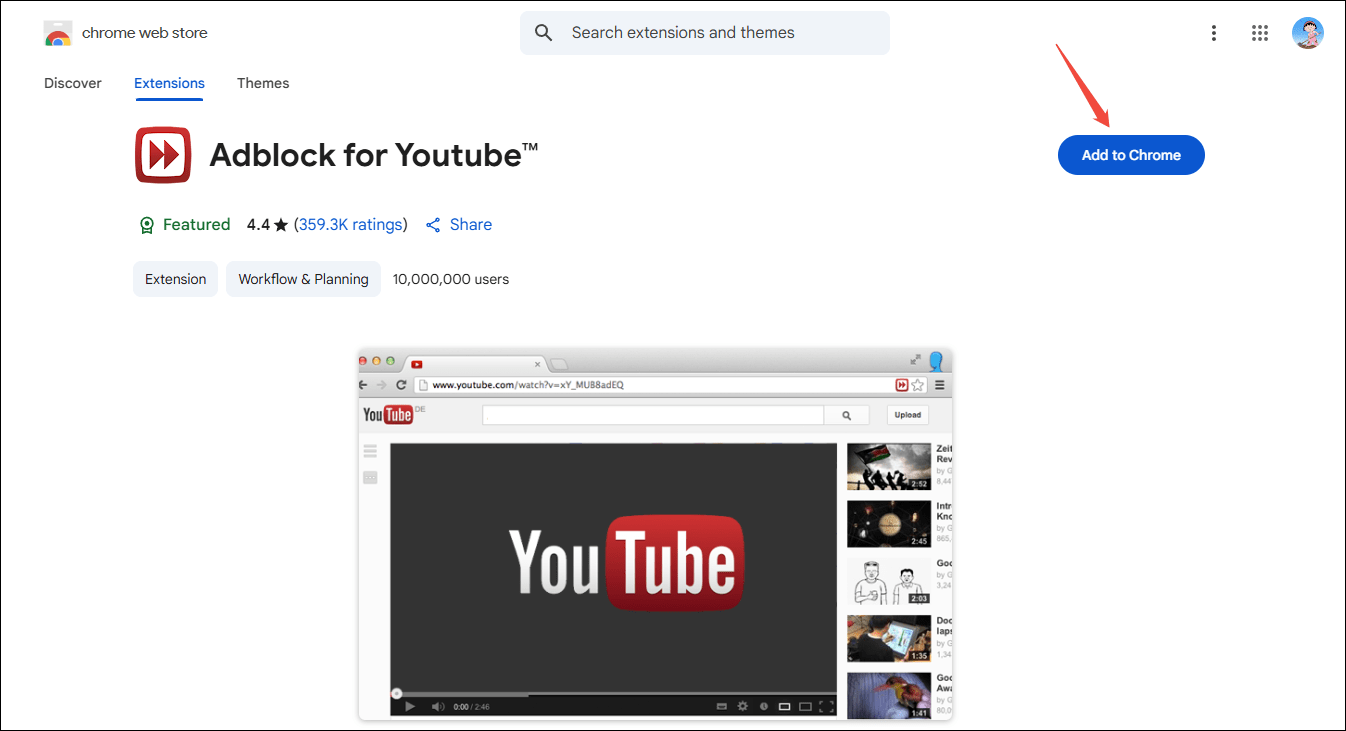Click the search magnifier icon
The image size is (1346, 731).
coord(544,33)
